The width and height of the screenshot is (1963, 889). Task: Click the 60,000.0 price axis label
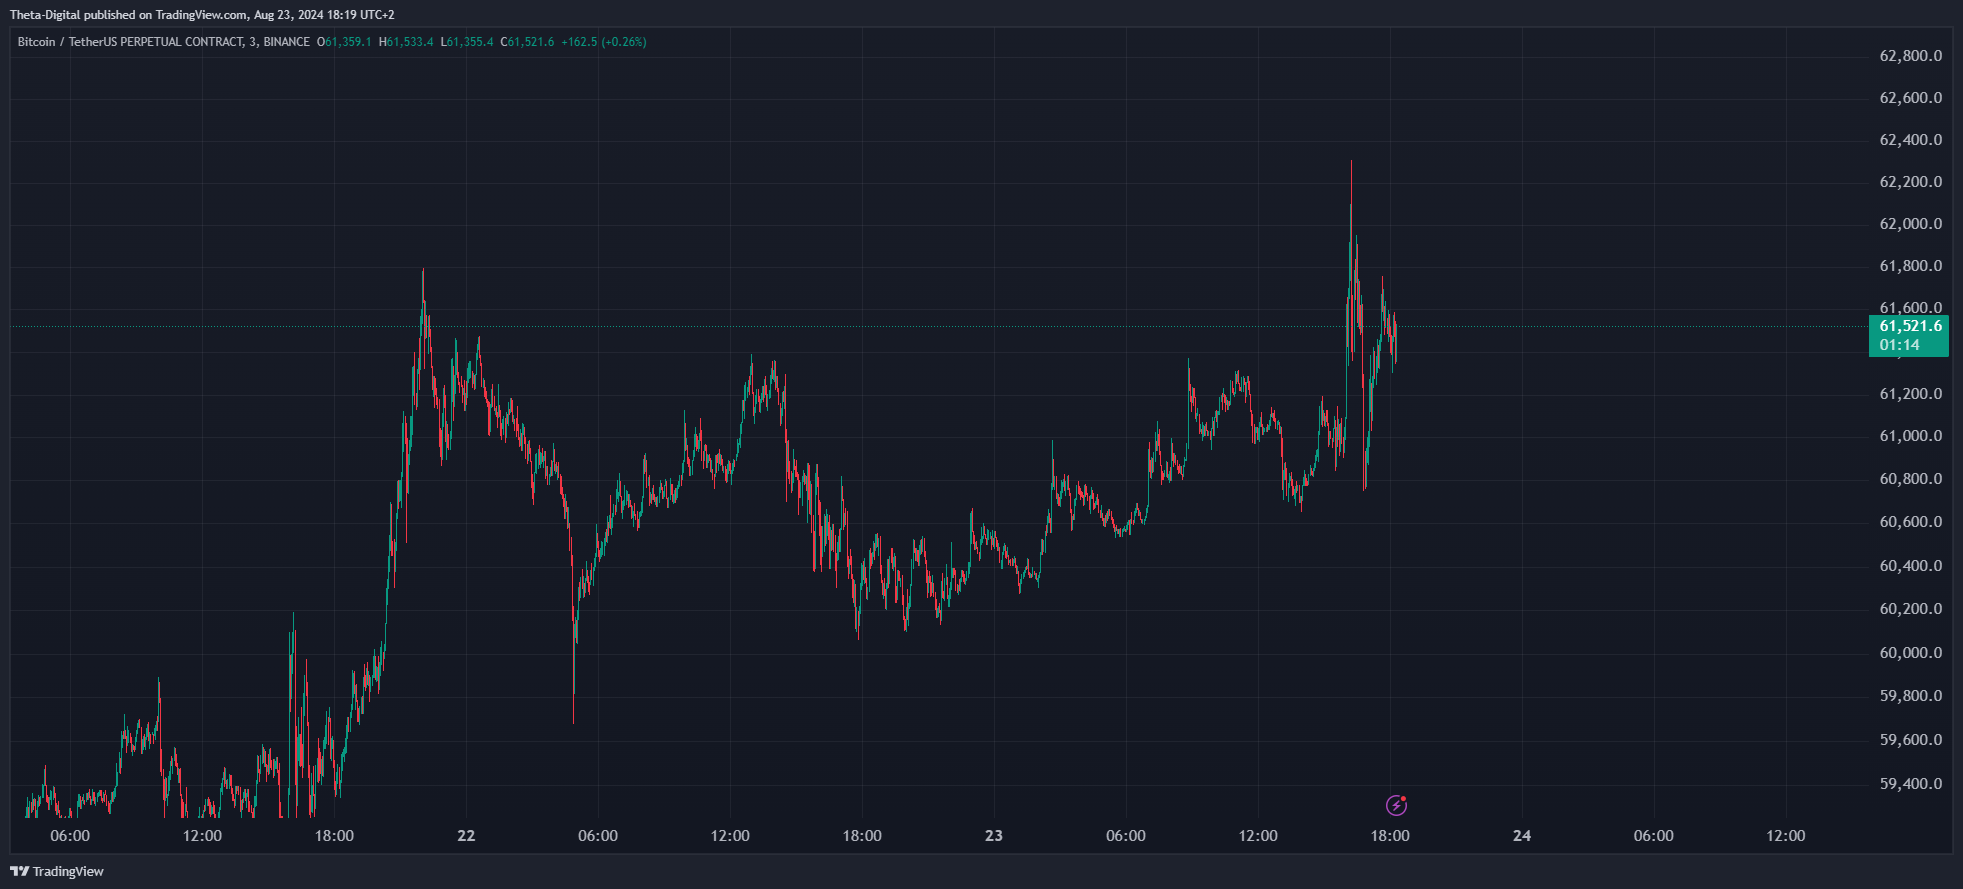click(1911, 653)
